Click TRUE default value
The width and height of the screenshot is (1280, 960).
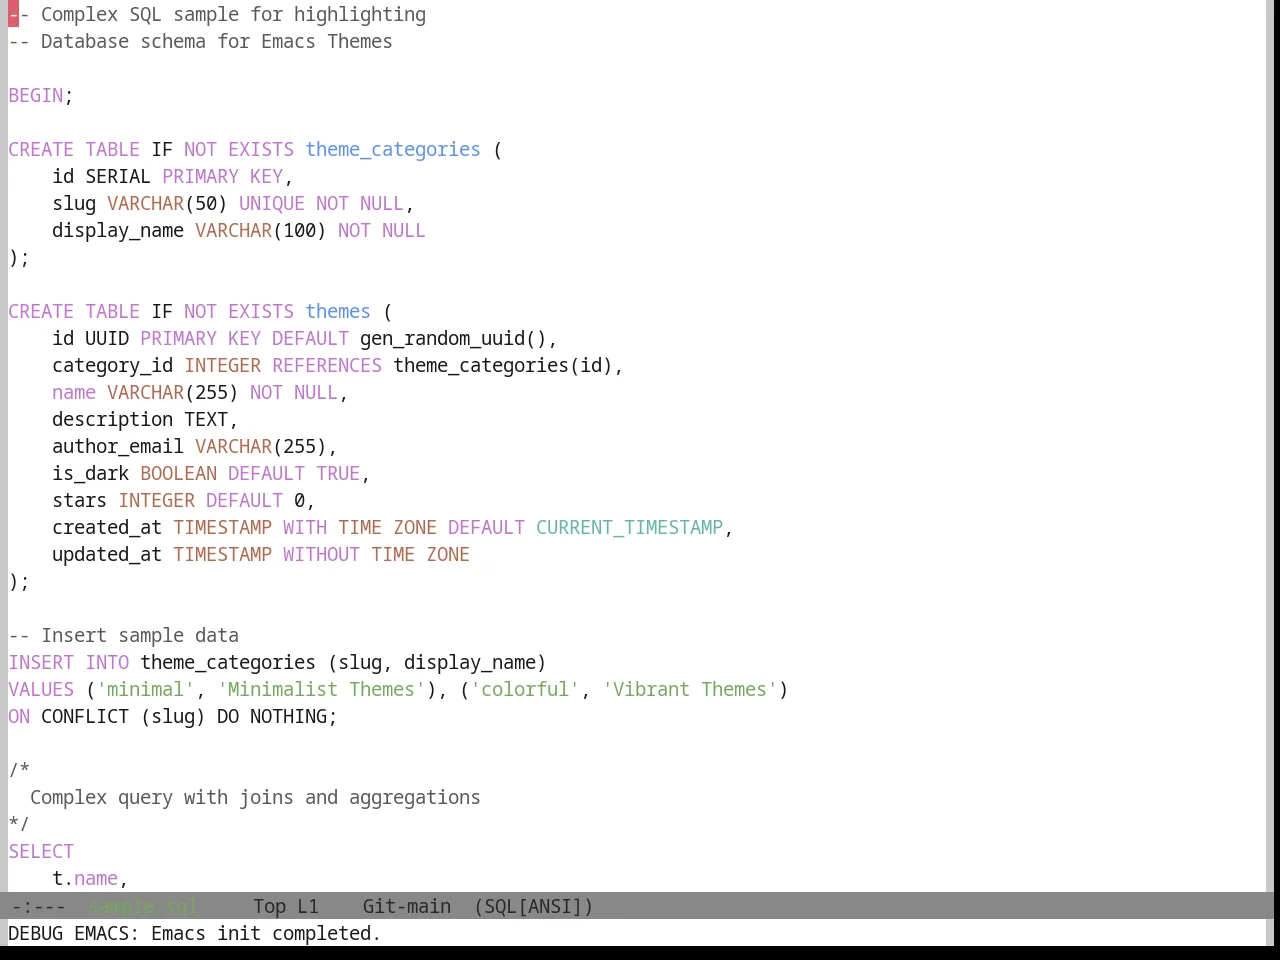tap(338, 473)
